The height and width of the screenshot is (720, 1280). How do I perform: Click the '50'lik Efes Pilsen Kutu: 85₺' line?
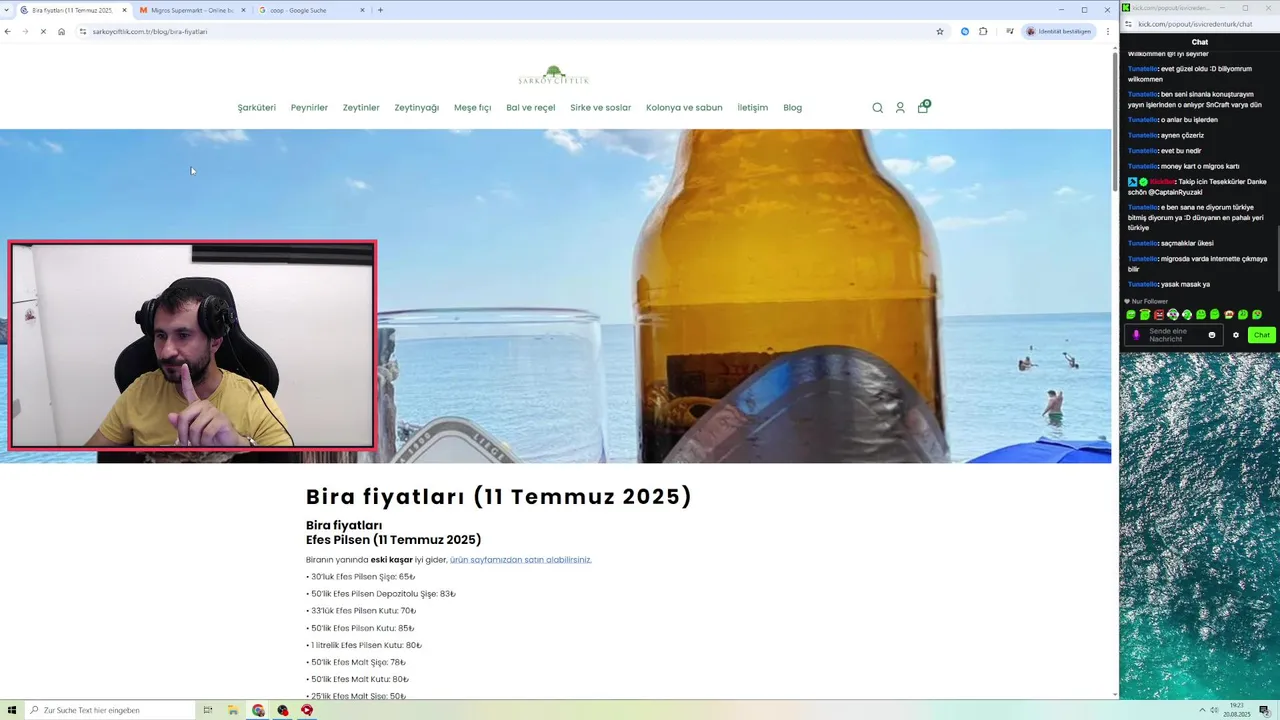coord(360,628)
